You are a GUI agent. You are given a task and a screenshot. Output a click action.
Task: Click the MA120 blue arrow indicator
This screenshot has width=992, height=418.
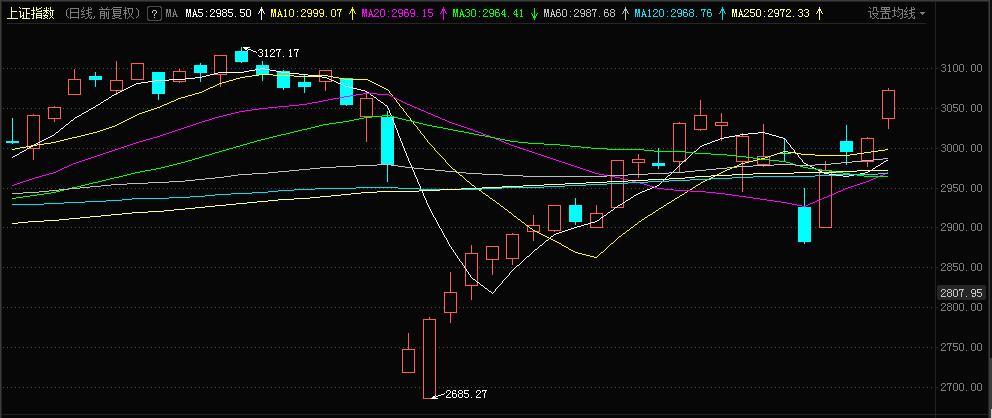coord(722,13)
